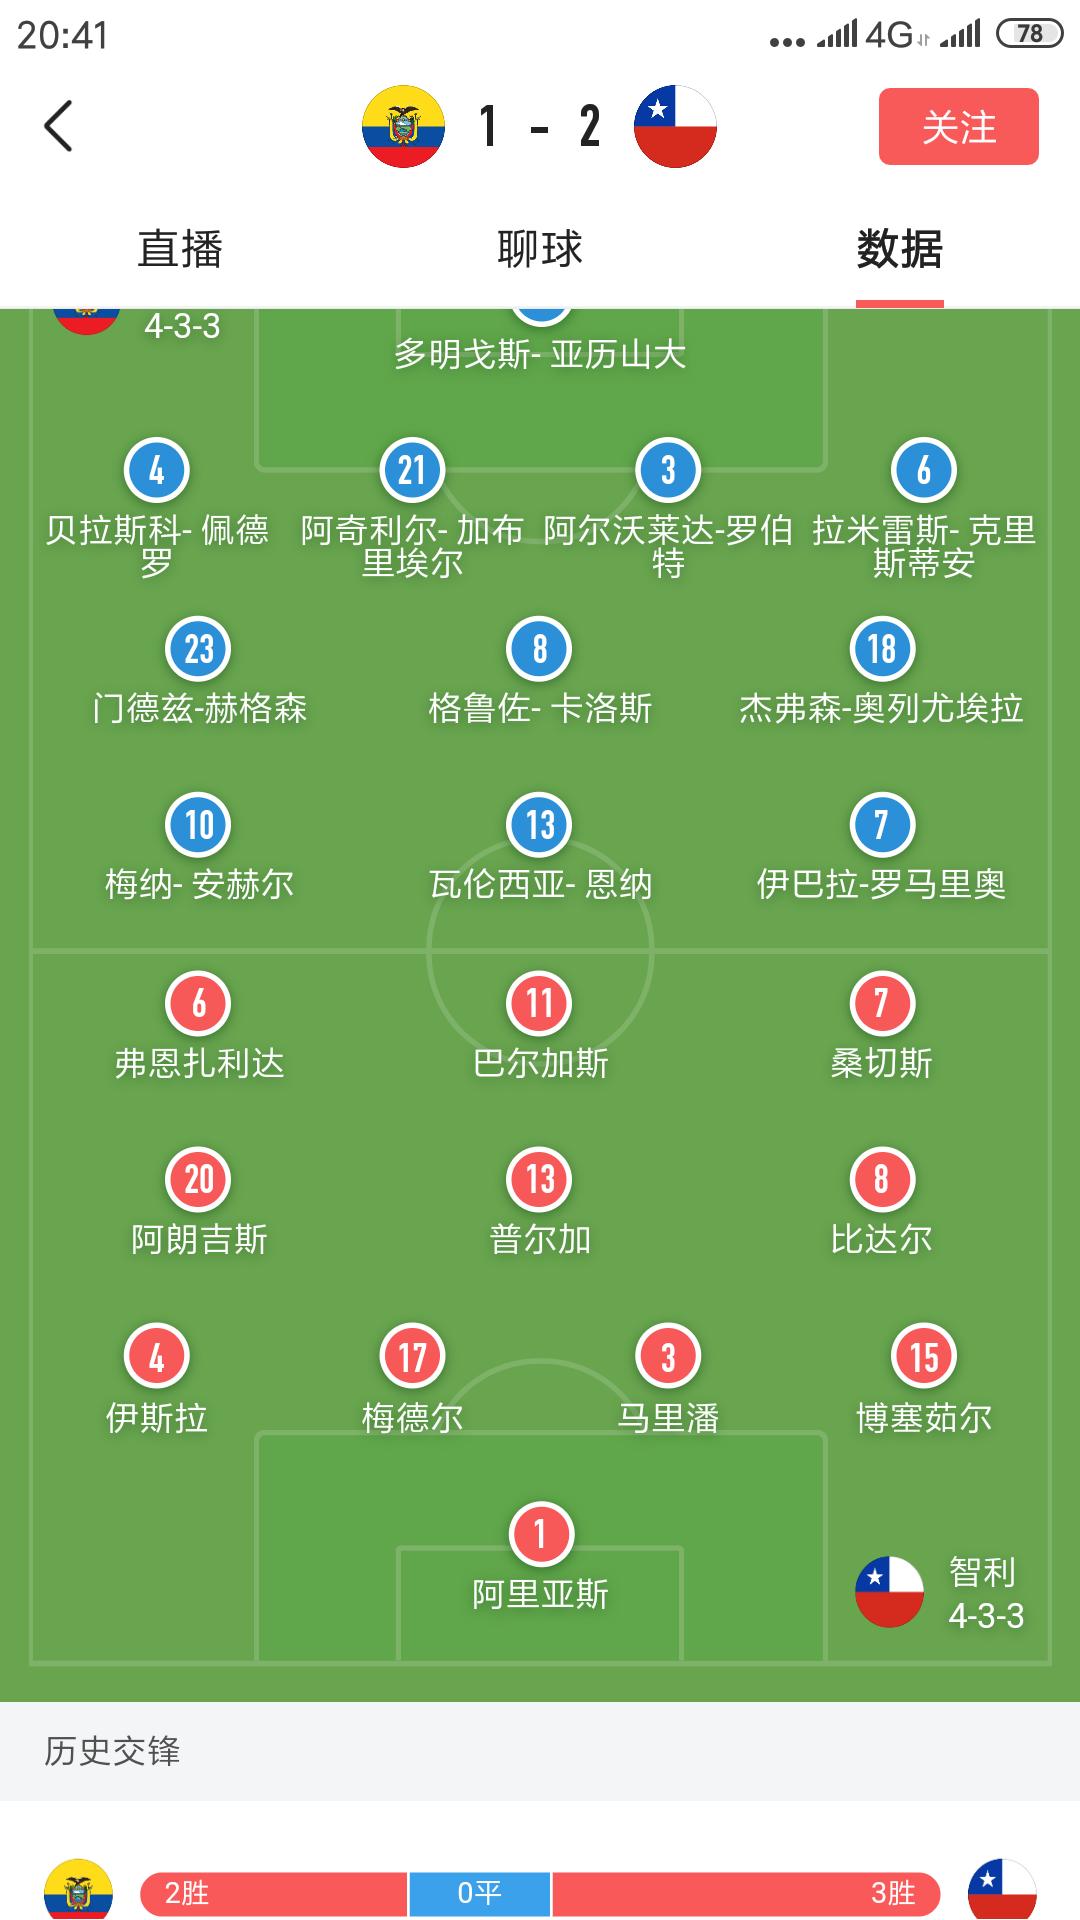Open the 聊球 tab
The image size is (1080, 1920).
[x=540, y=249]
